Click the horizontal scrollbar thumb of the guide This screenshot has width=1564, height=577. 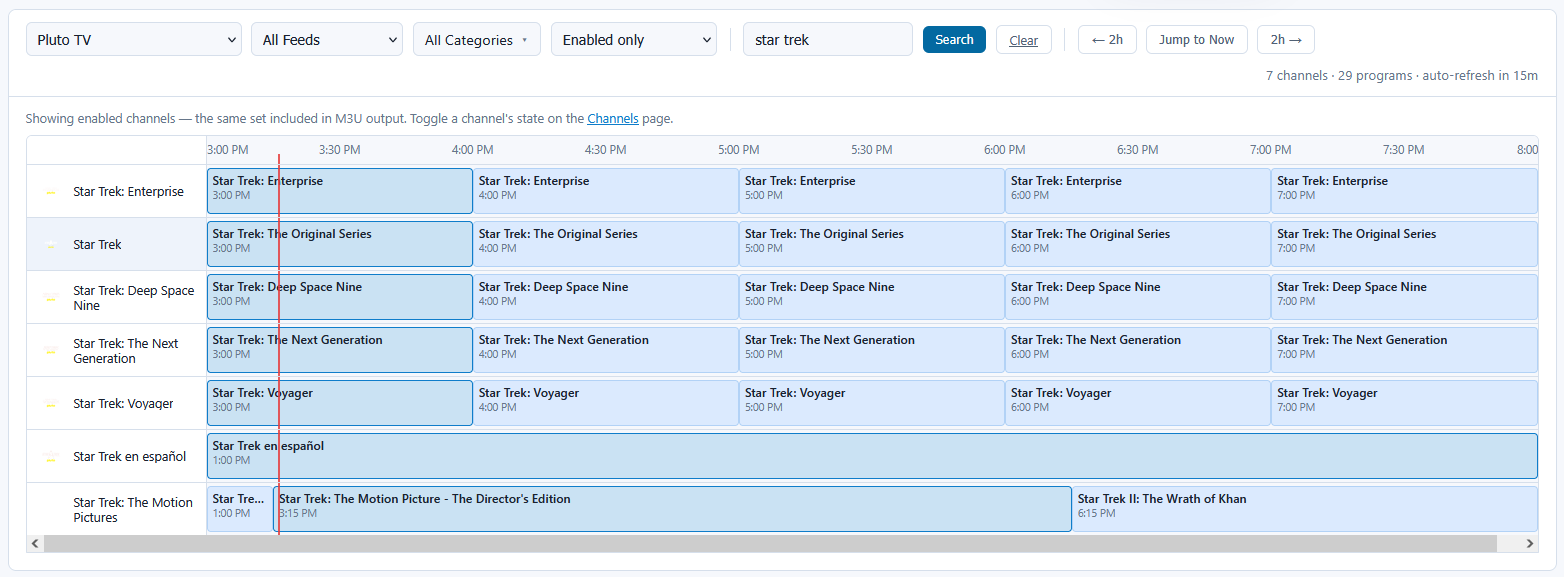[770, 543]
